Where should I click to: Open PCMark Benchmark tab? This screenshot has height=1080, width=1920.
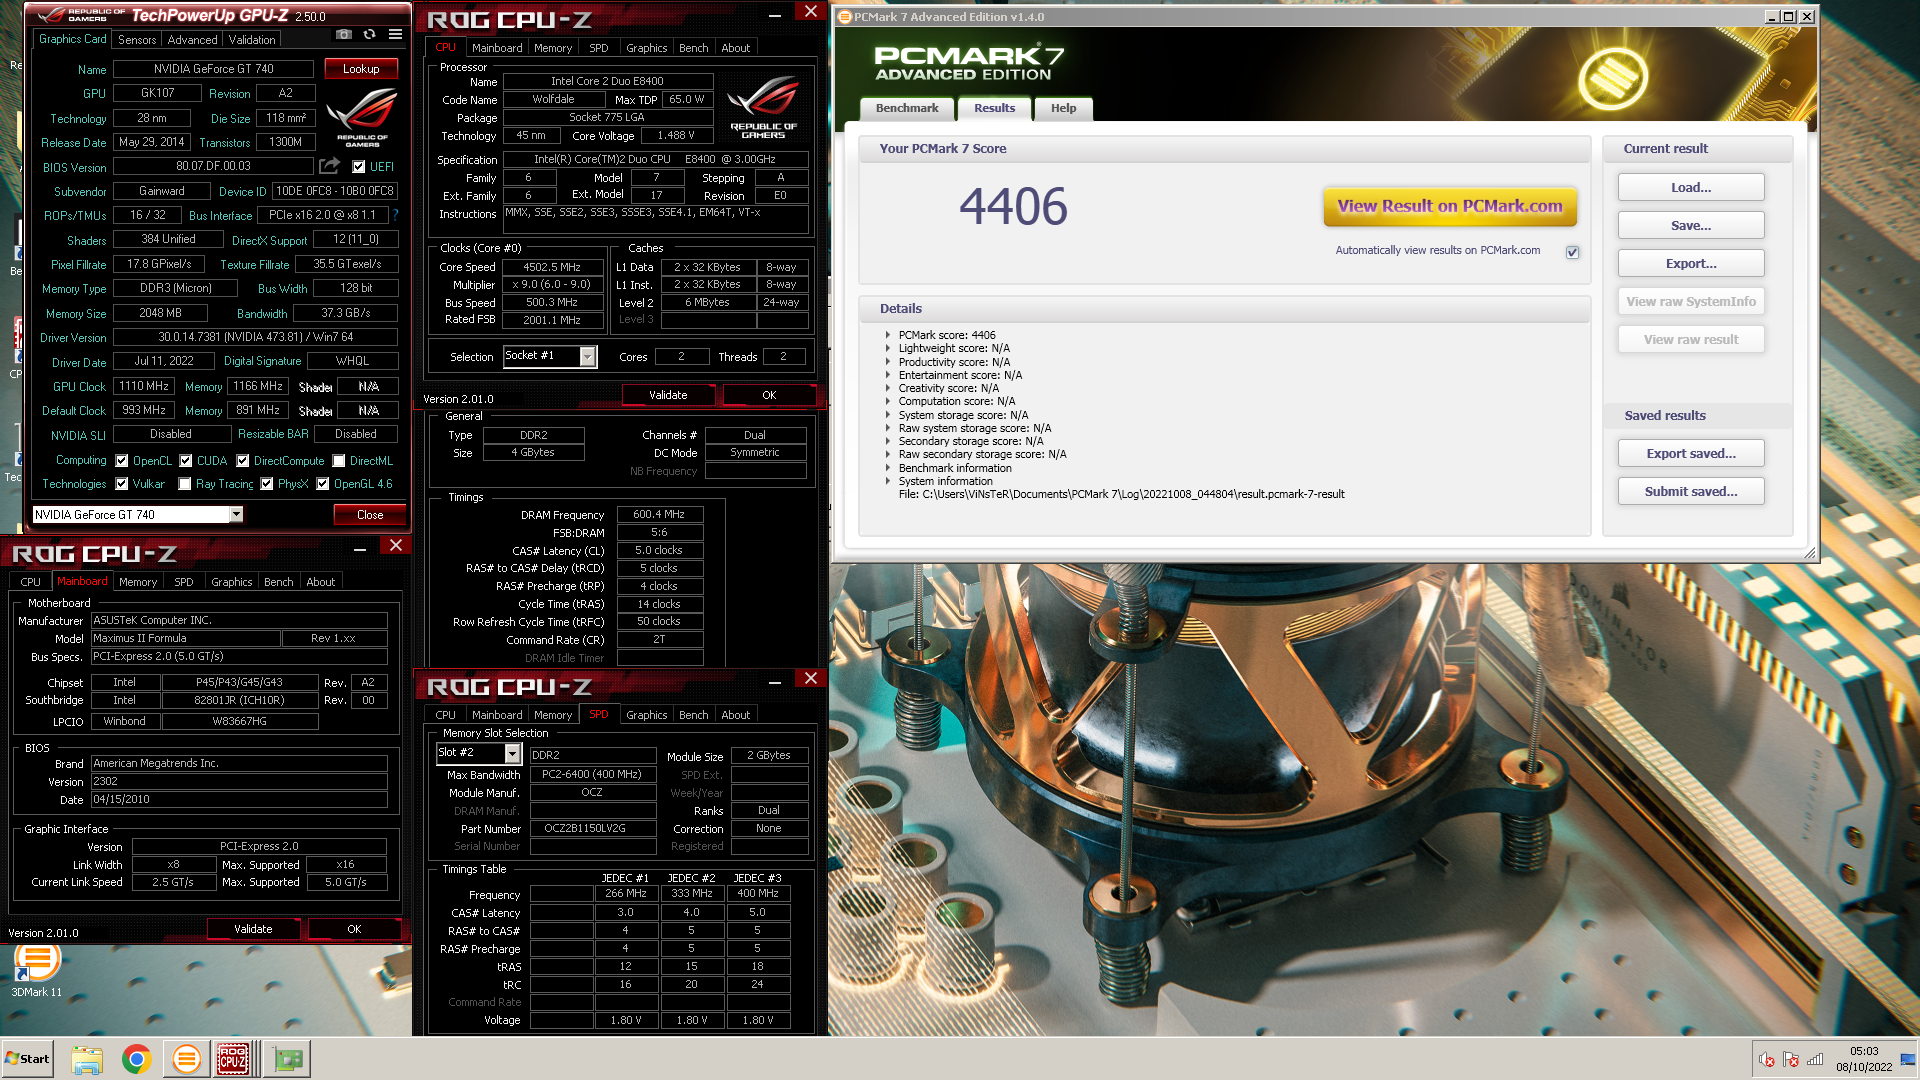907,108
